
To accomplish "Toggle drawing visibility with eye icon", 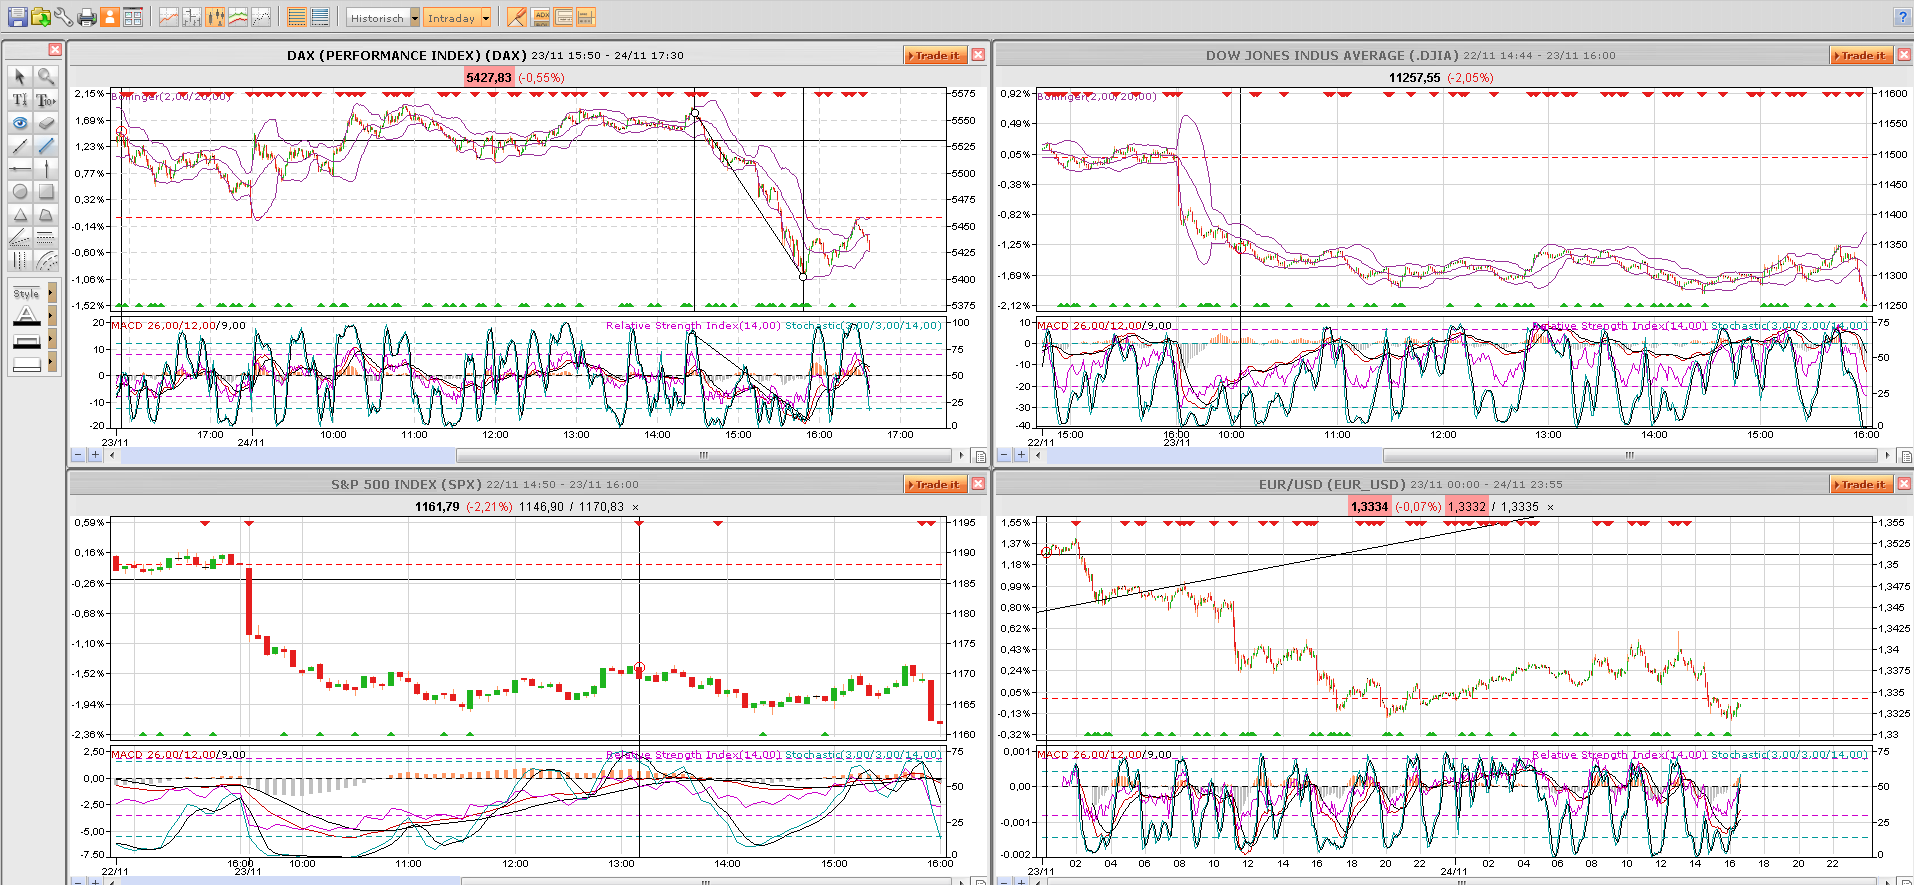I will tap(20, 123).
